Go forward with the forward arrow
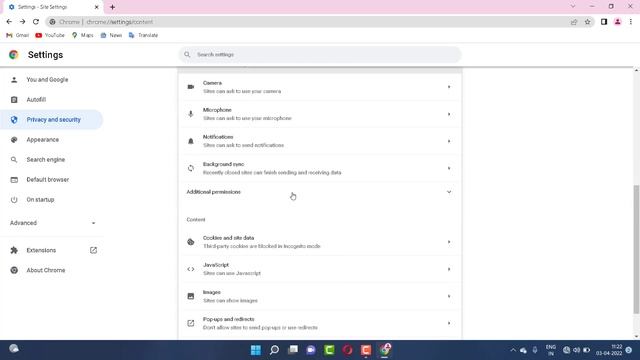 pyautogui.click(x=22, y=22)
